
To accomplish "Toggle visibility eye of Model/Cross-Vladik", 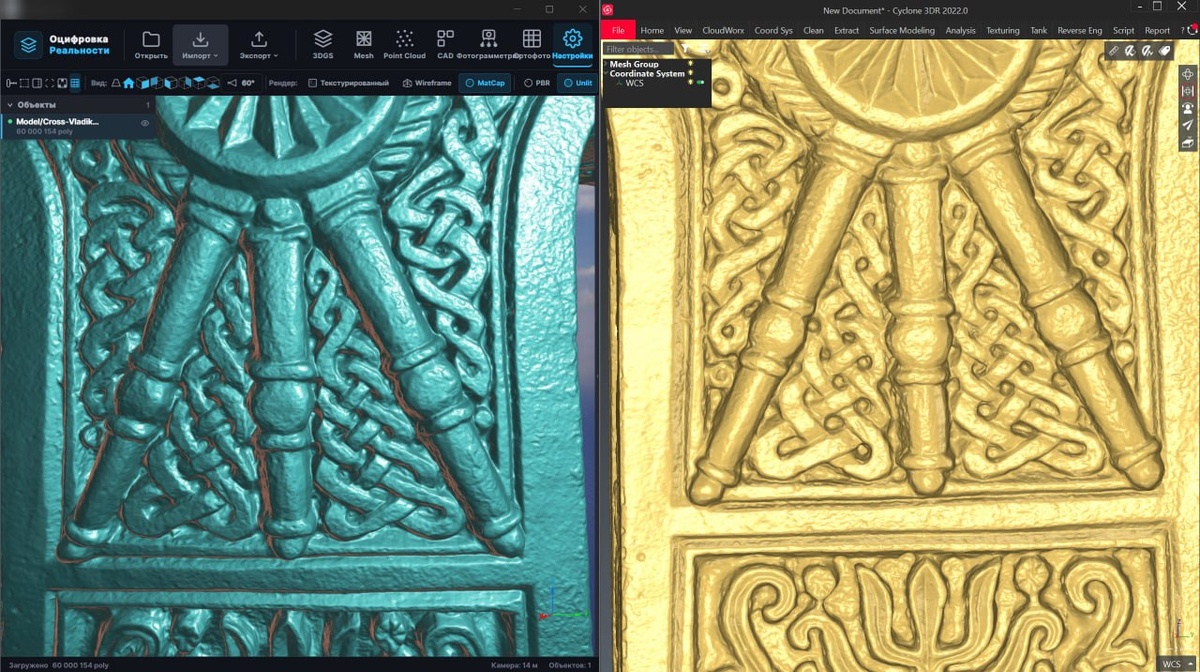I will point(145,123).
